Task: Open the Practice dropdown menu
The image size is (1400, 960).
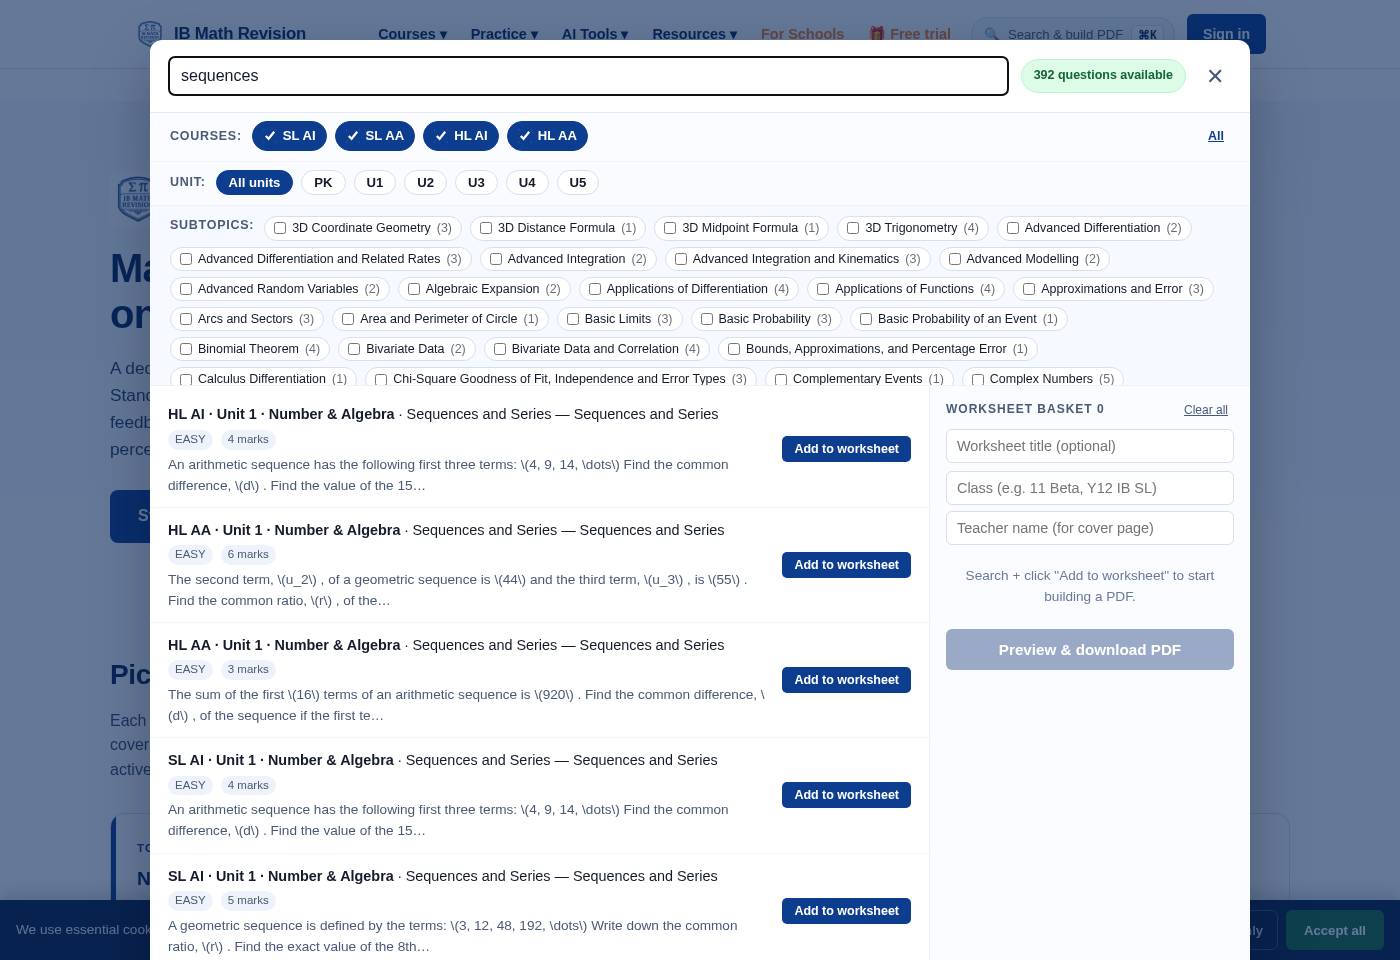Action: [504, 34]
